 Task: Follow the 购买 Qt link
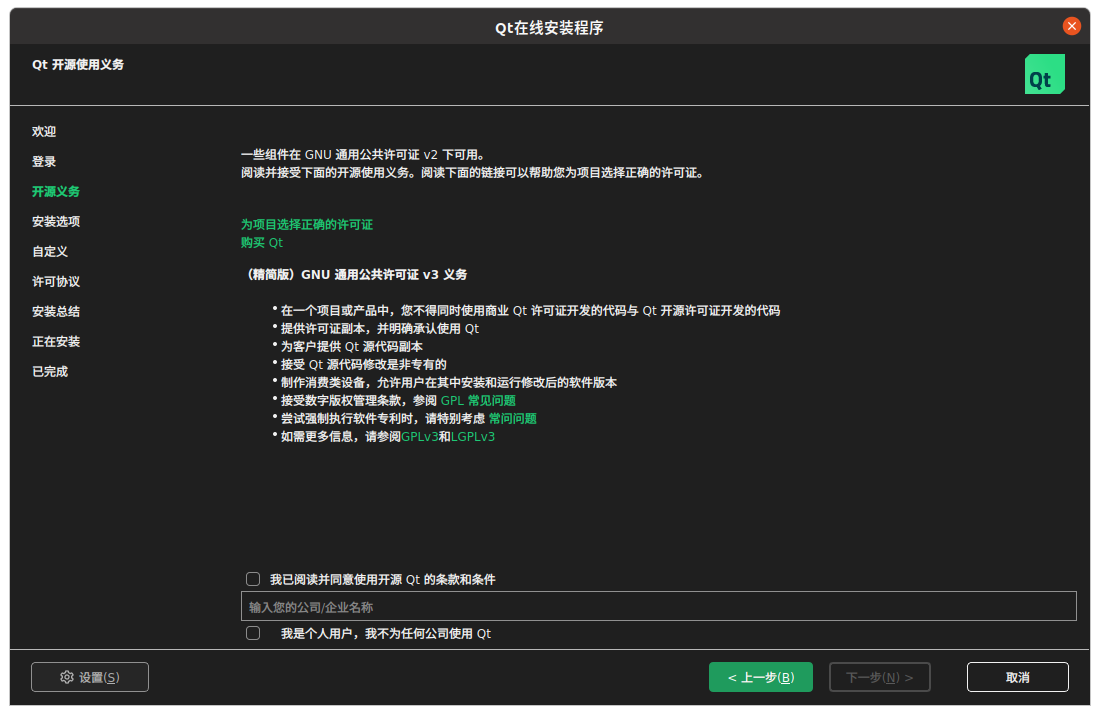click(262, 243)
